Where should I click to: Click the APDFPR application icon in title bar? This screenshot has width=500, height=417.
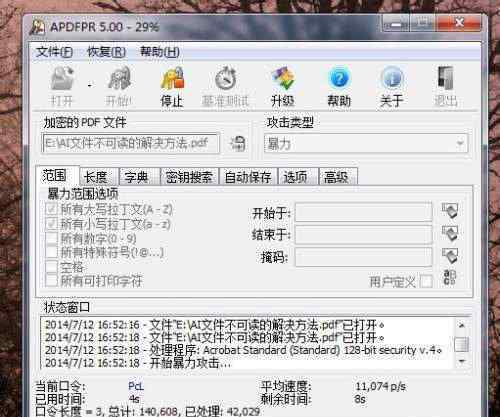pos(37,27)
